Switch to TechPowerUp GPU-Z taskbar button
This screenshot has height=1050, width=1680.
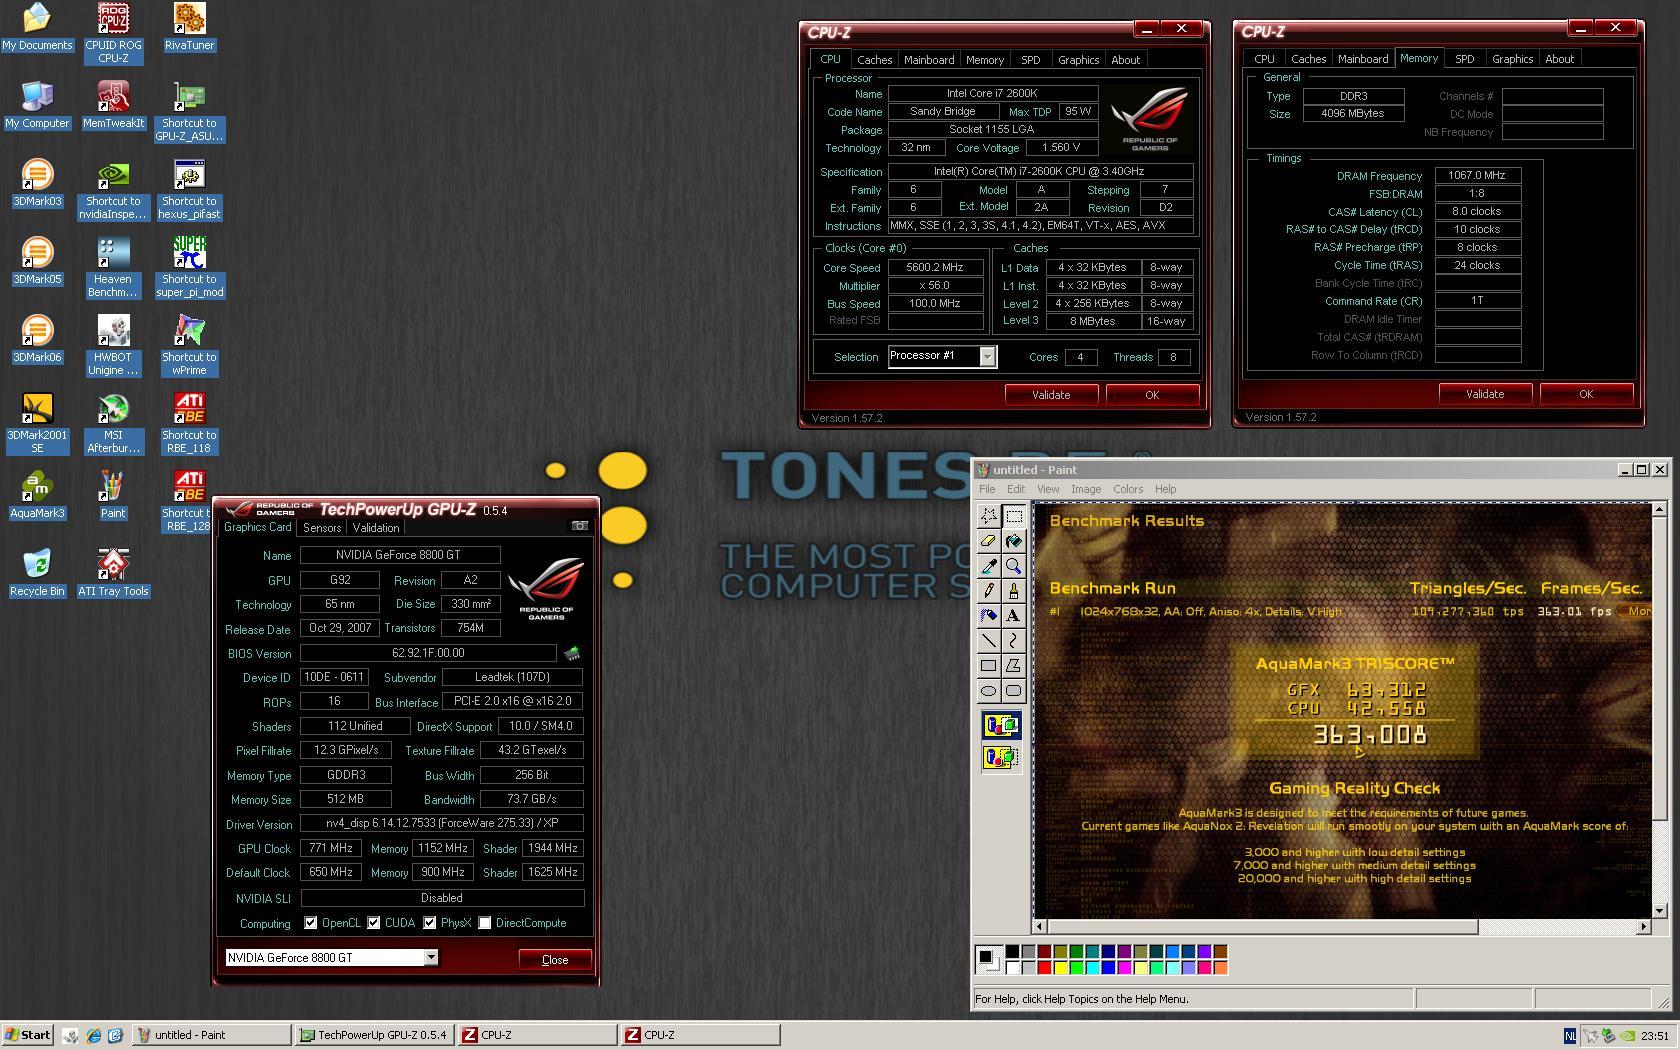tap(375, 1035)
